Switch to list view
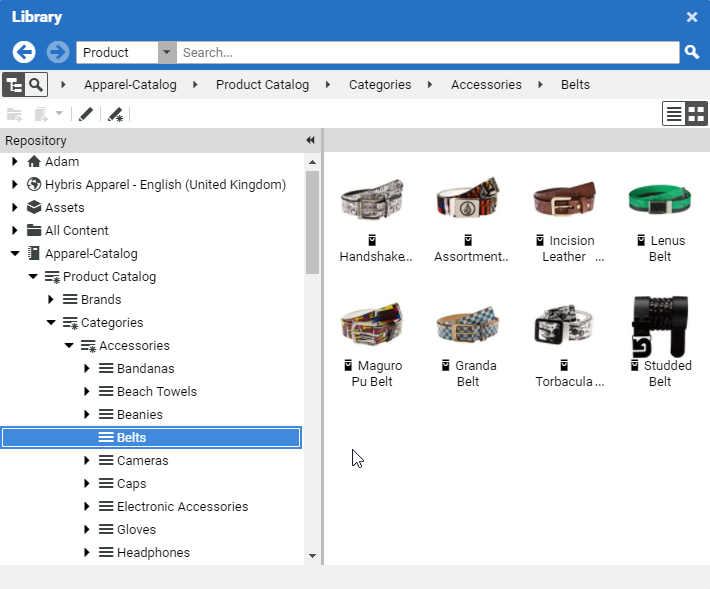Screen dimensions: 710x589 click(x=674, y=113)
